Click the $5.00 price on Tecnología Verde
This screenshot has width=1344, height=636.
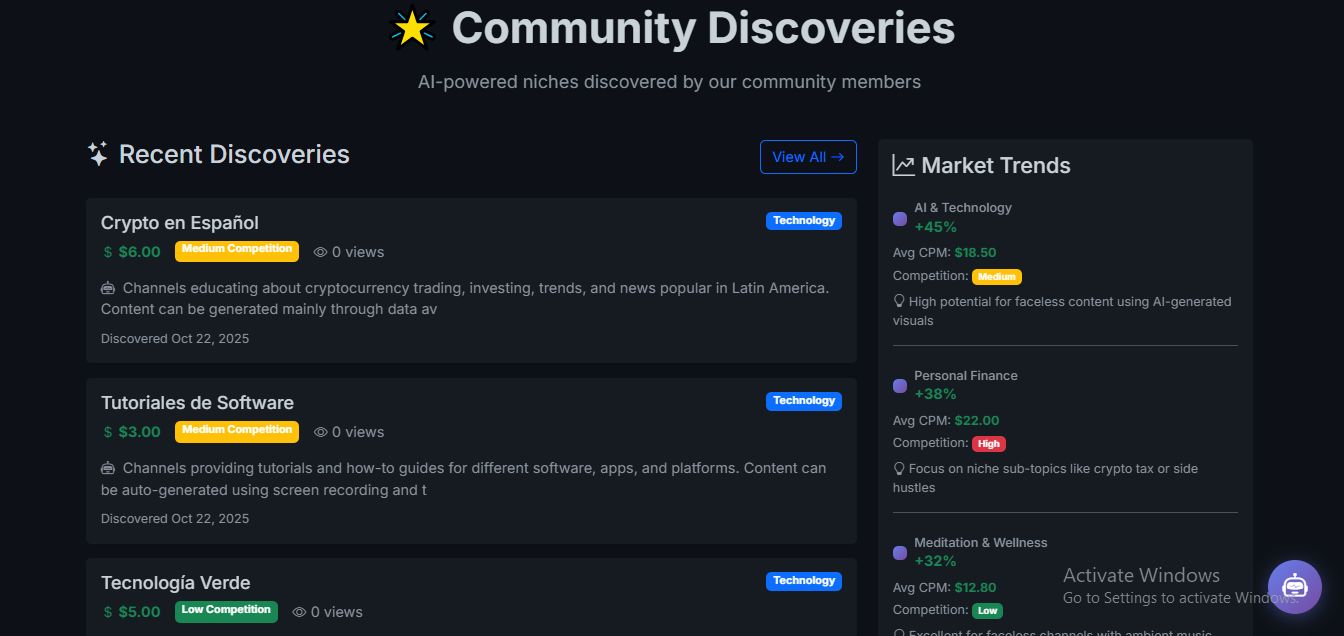139,612
